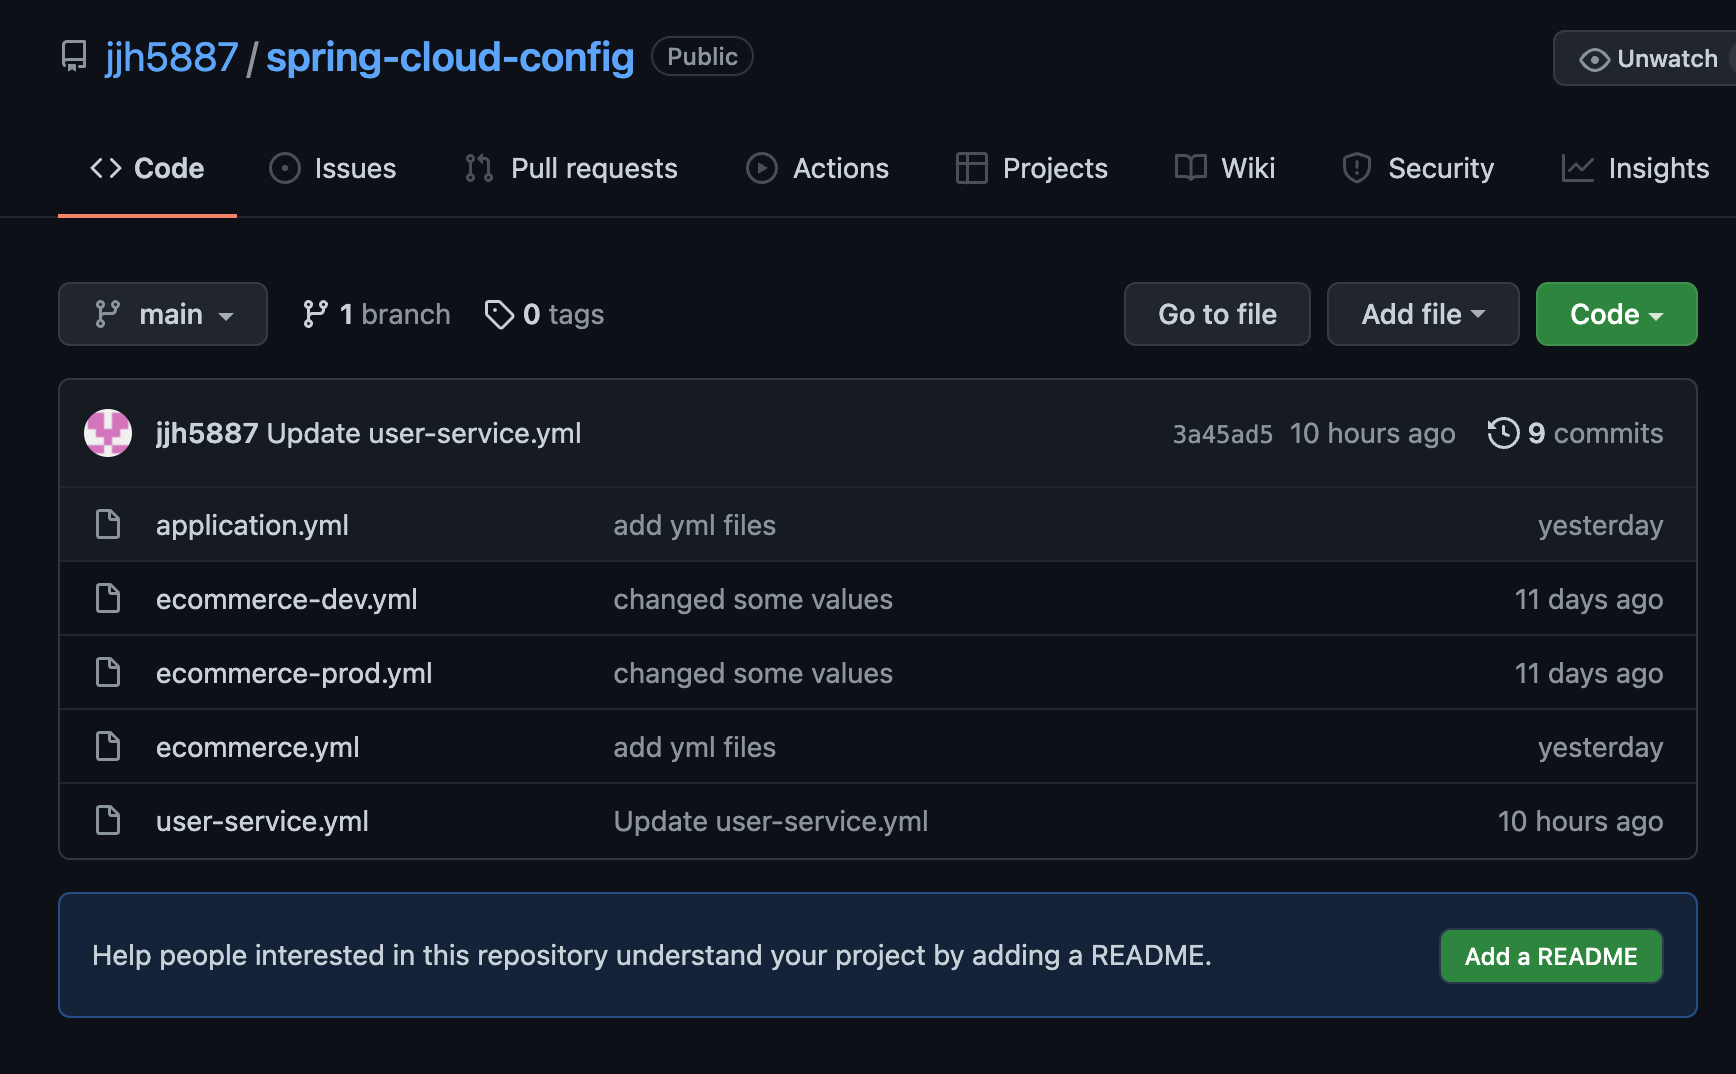Click the repository icon beside jjh5887
The height and width of the screenshot is (1074, 1736).
(74, 56)
